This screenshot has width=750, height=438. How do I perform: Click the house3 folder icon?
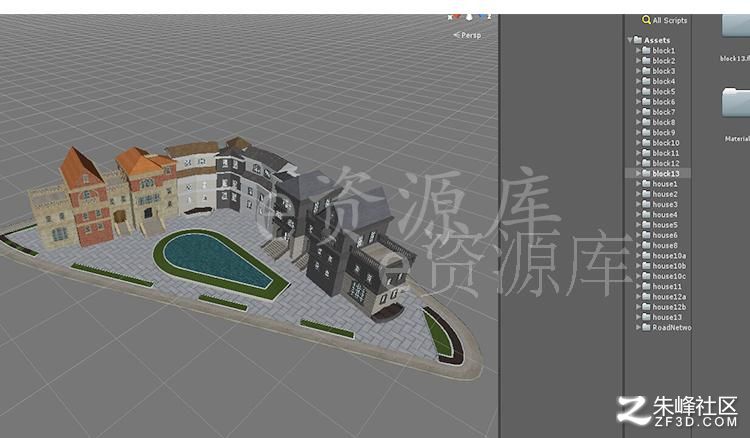coord(646,204)
